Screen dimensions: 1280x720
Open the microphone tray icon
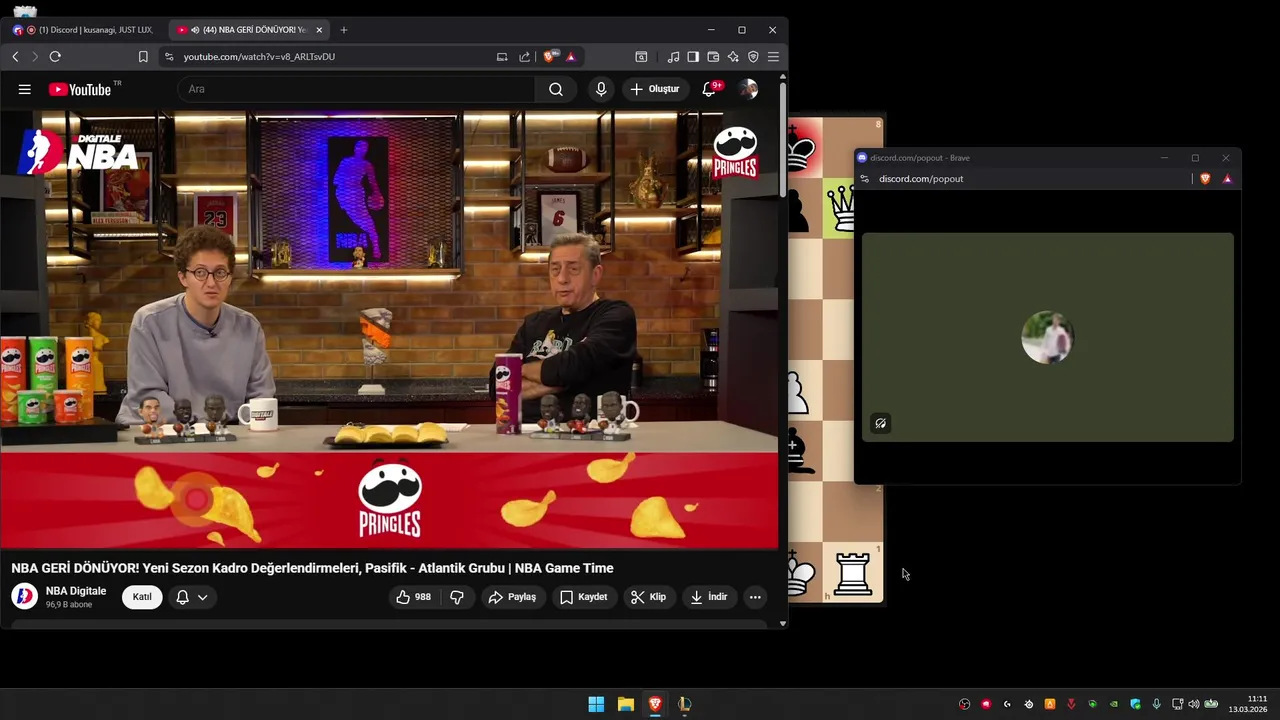(x=1156, y=704)
